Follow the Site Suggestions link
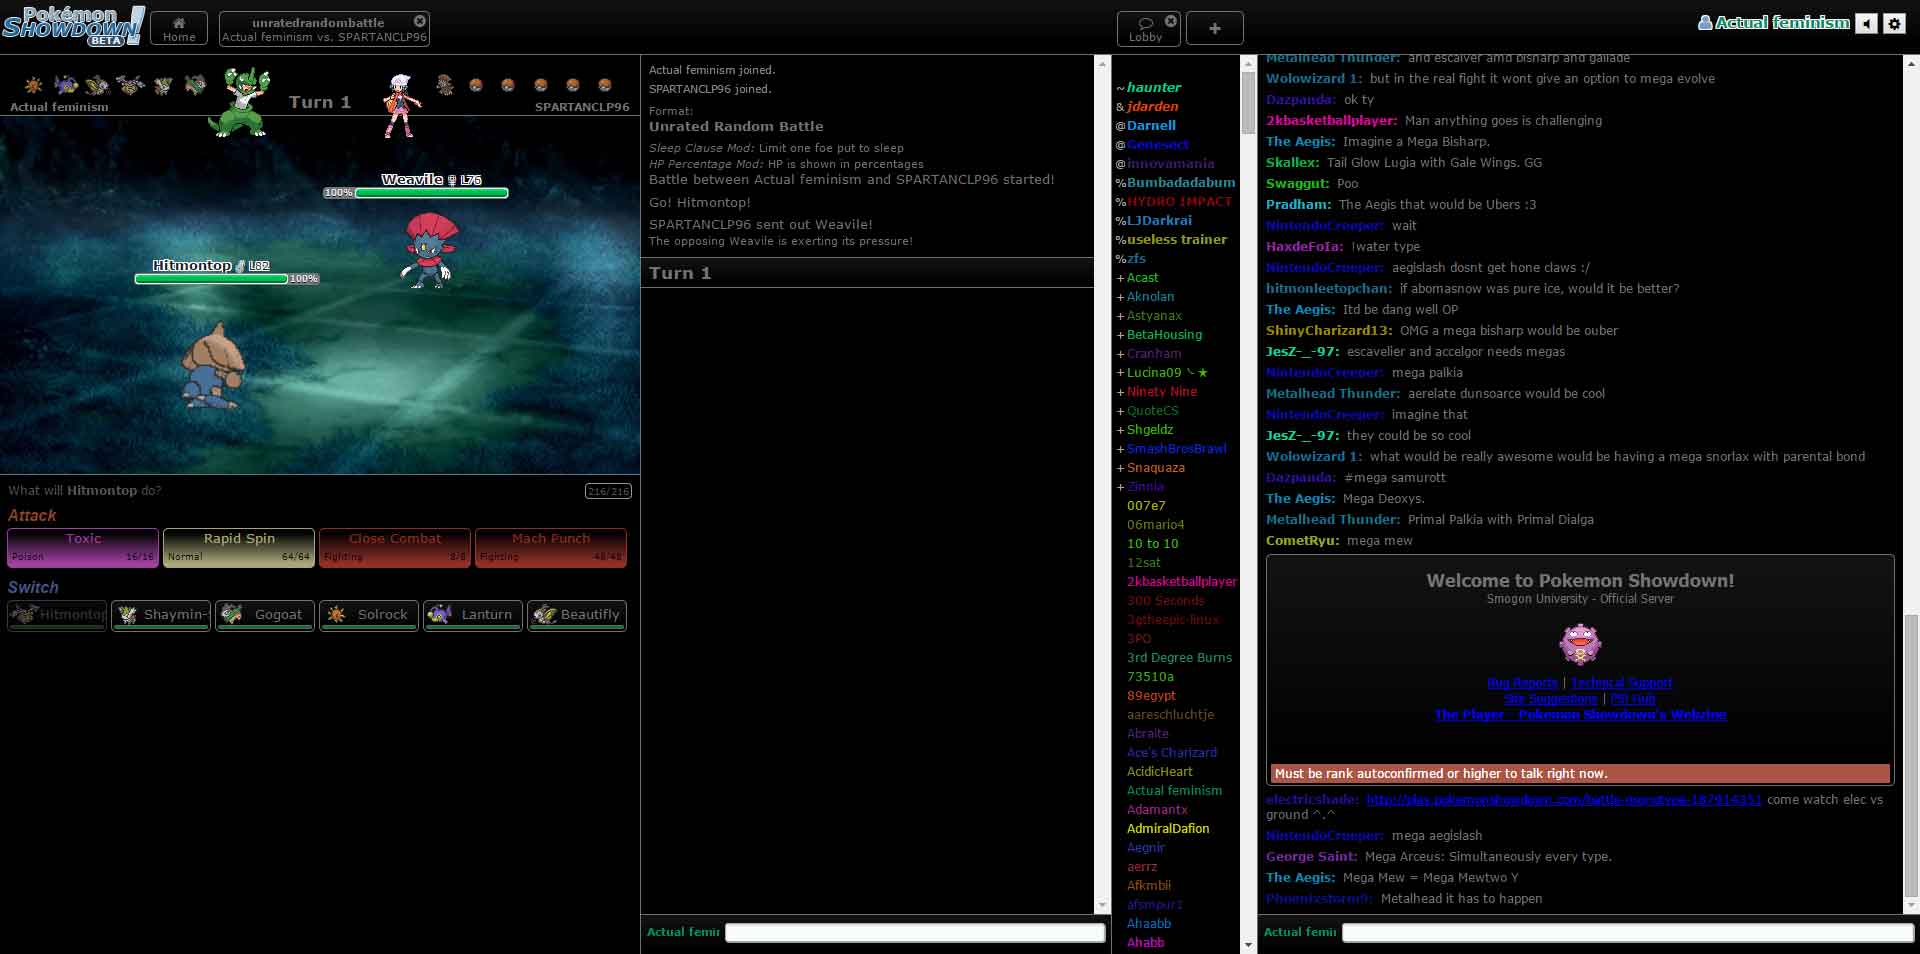This screenshot has width=1920, height=954. 1550,699
